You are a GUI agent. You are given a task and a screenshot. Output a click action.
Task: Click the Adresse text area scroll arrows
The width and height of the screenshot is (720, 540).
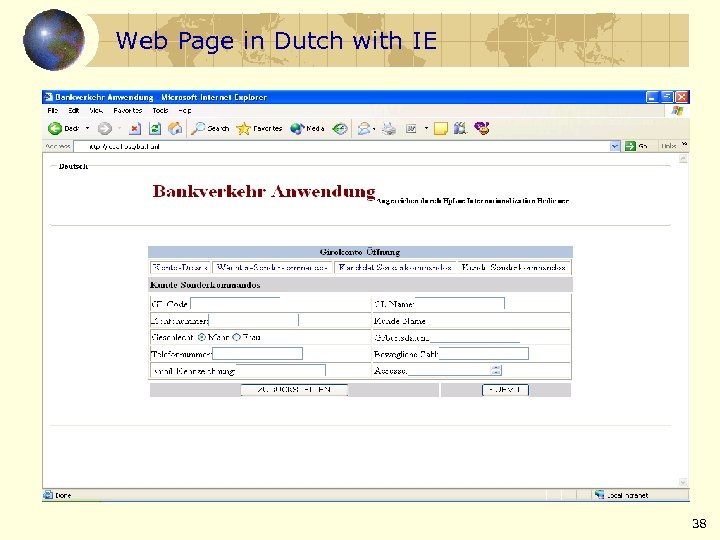(x=496, y=370)
